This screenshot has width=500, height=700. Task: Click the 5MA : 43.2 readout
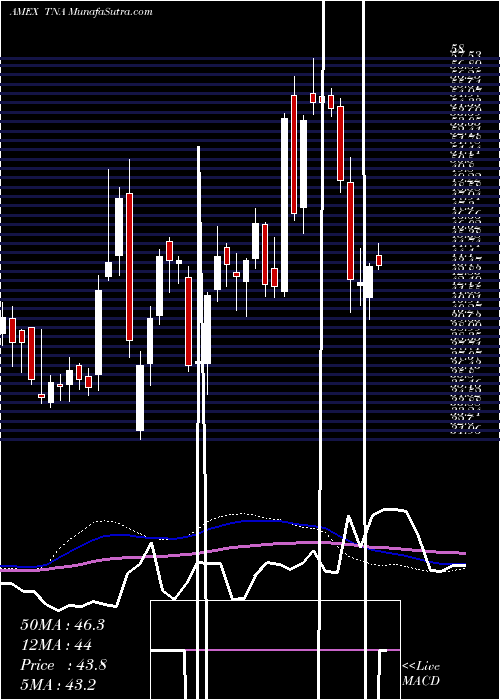point(58,684)
